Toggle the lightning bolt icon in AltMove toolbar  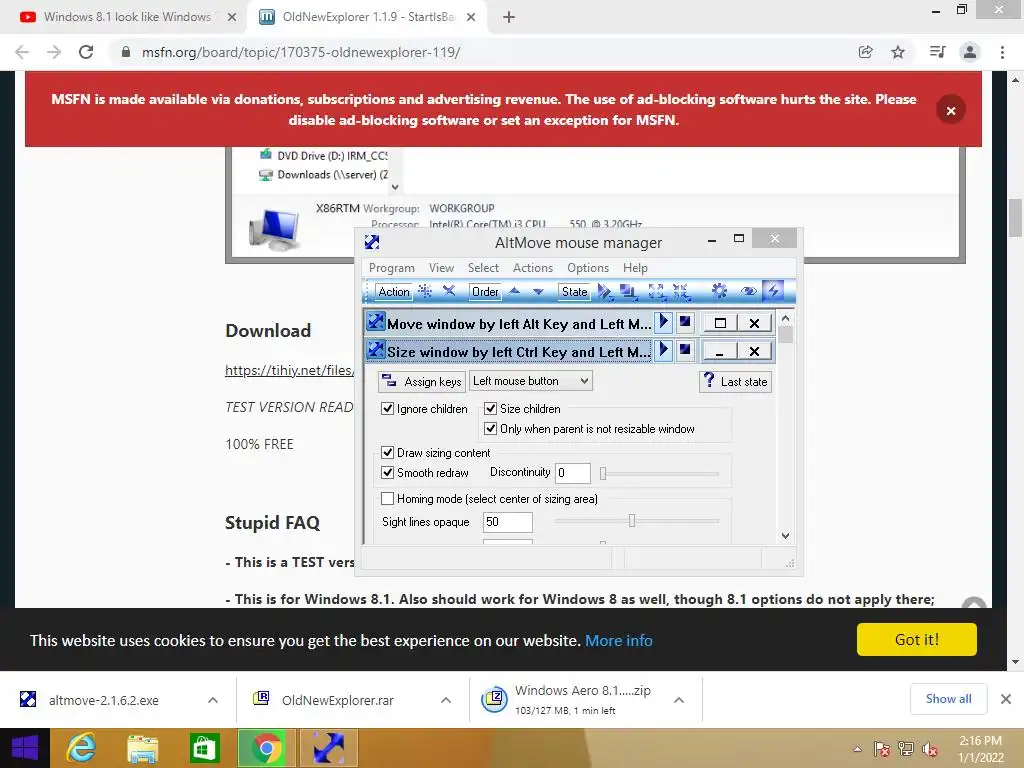click(773, 291)
